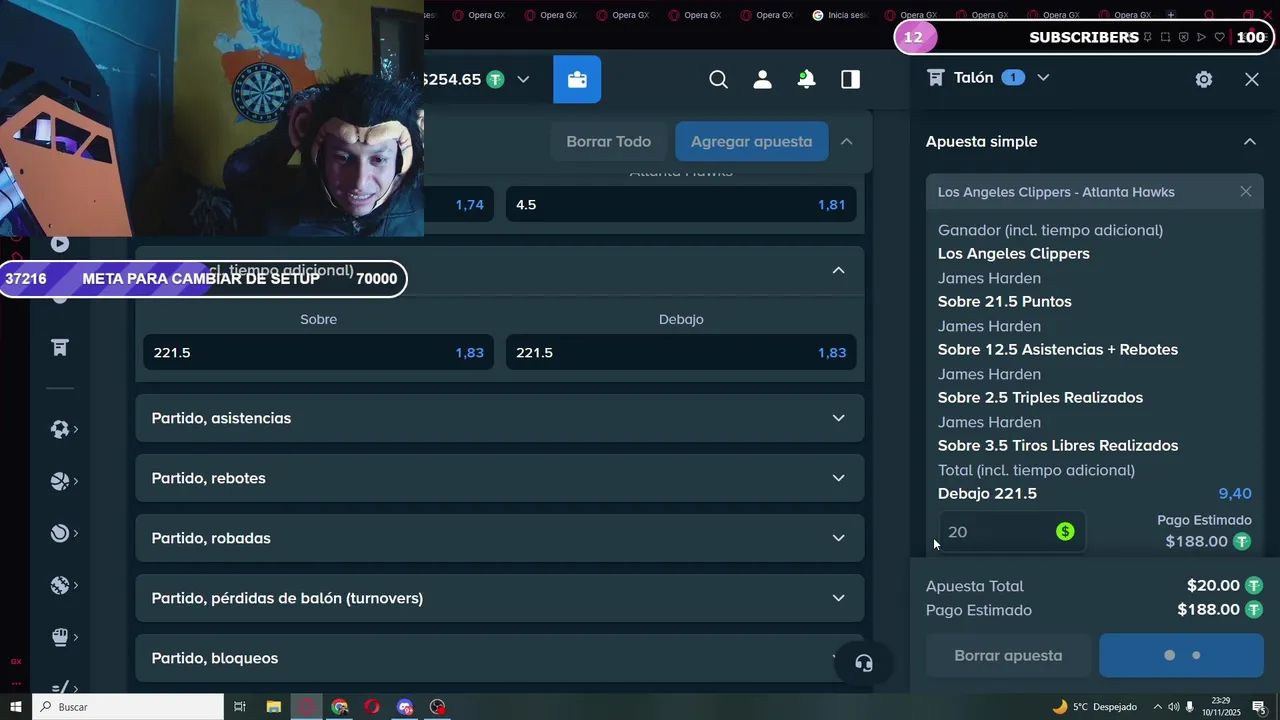Image resolution: width=1280 pixels, height=720 pixels.
Task: Click the Buscar taskbar search box
Action: (x=127, y=707)
